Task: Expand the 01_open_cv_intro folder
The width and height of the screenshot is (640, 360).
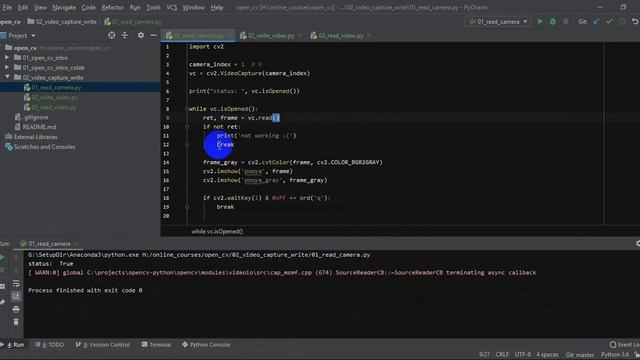Action: tap(7, 58)
